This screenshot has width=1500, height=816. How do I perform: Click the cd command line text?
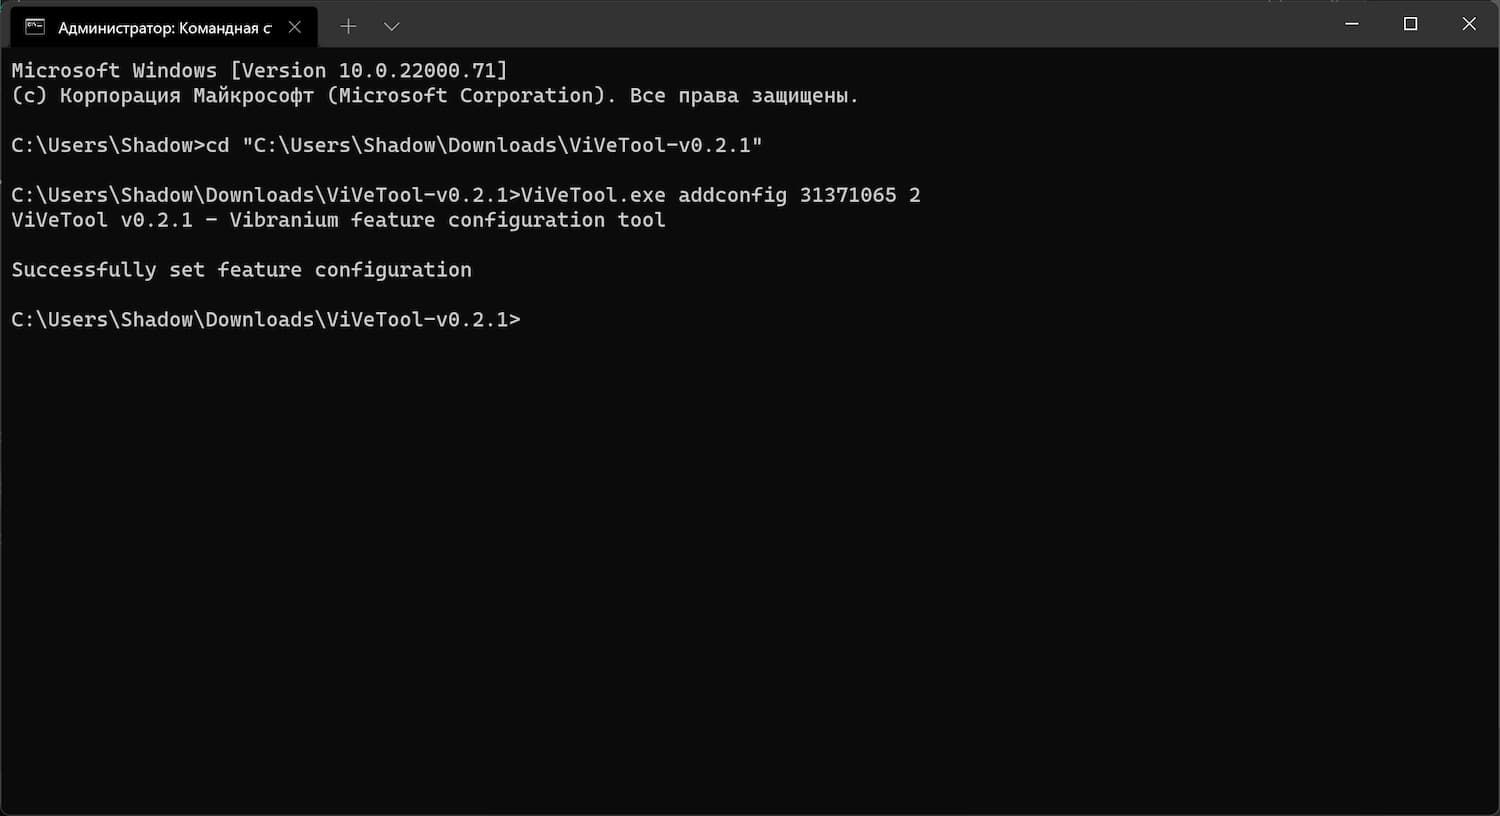click(x=387, y=146)
